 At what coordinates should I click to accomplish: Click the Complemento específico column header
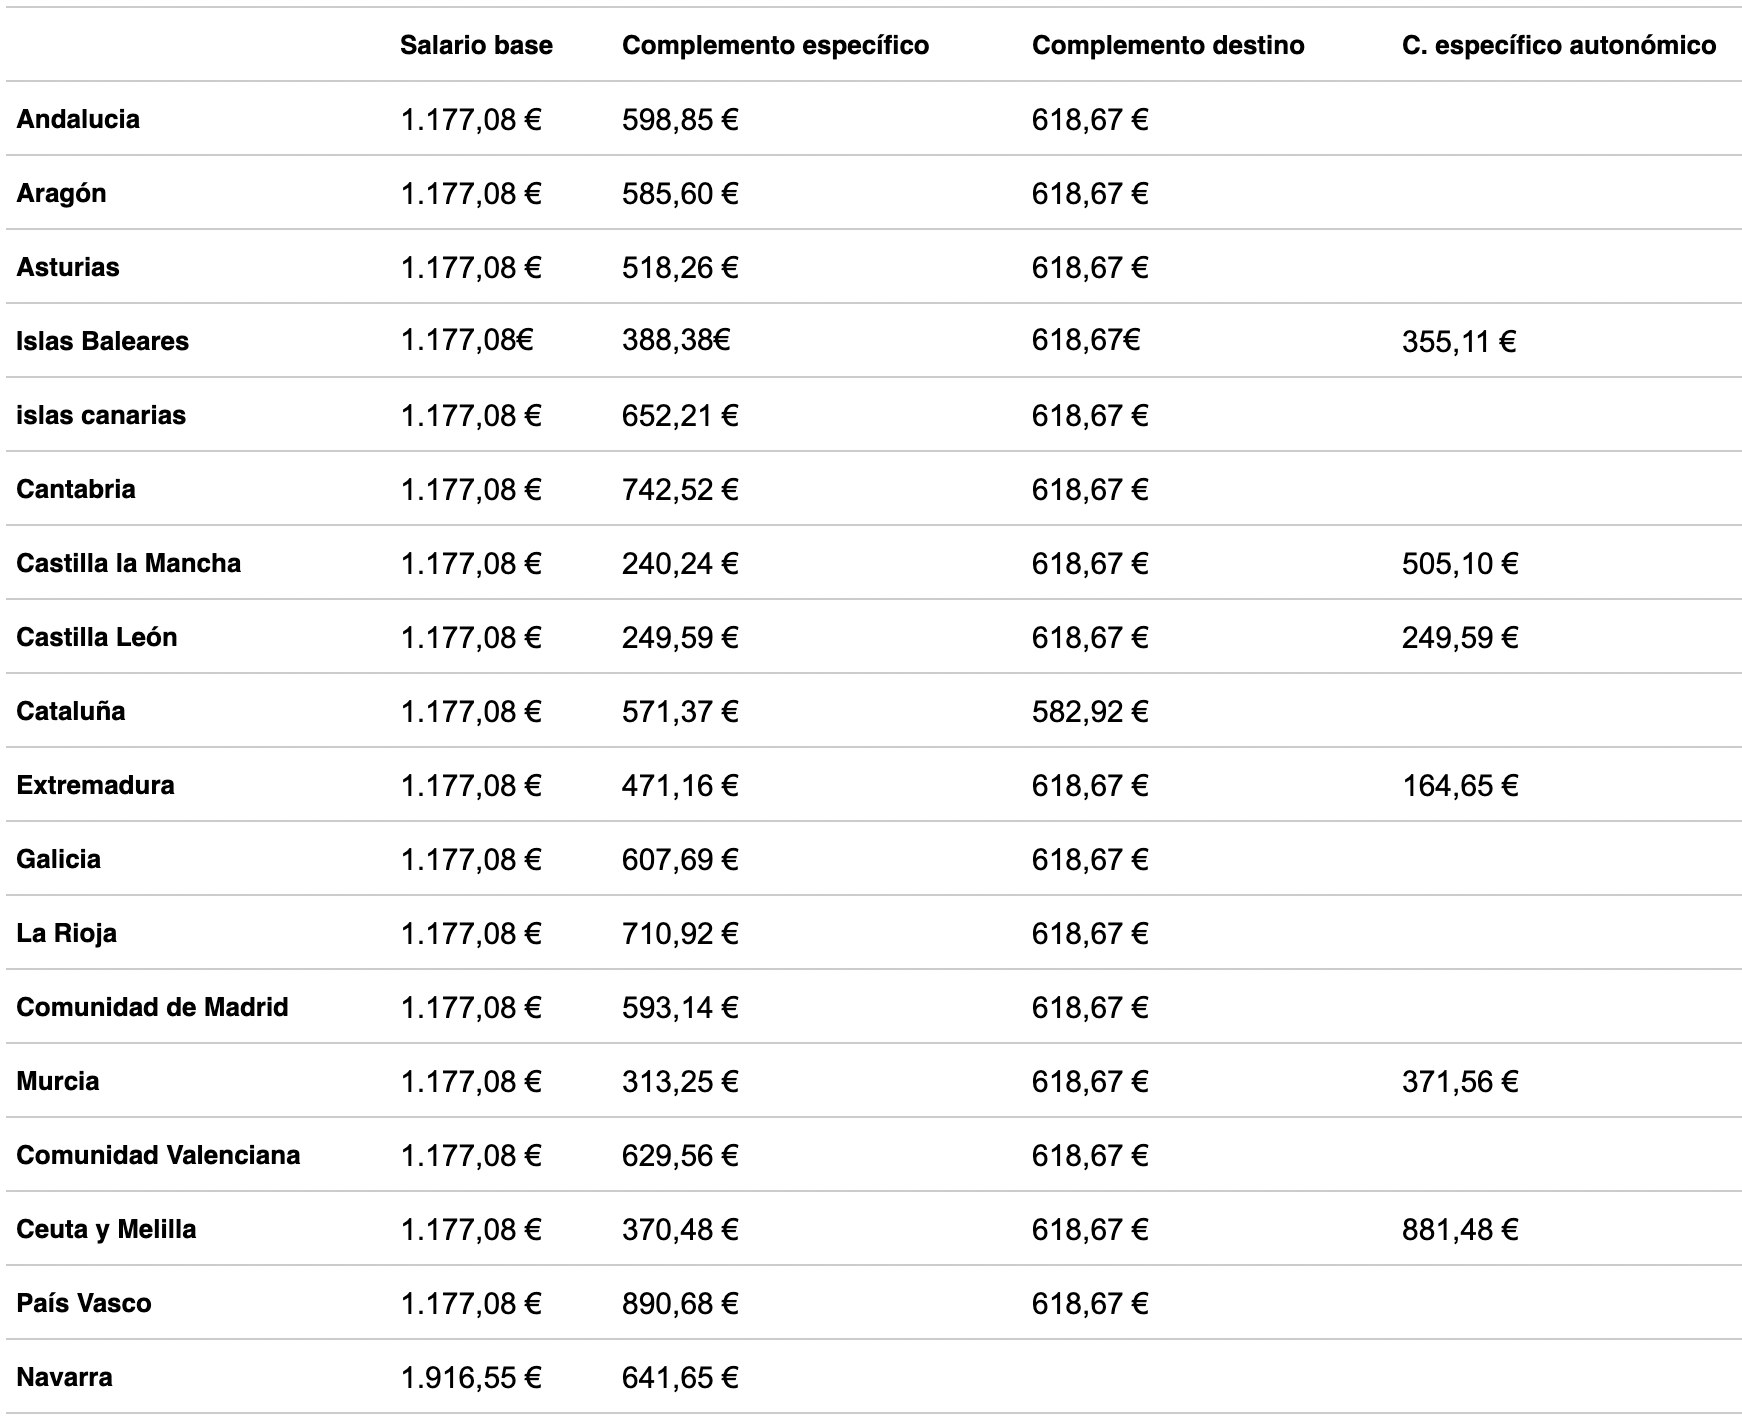coord(775,45)
